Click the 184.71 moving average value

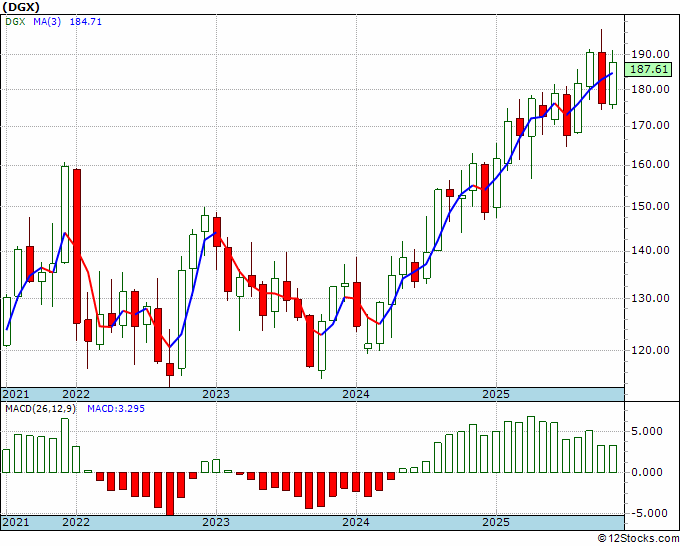(x=86, y=22)
